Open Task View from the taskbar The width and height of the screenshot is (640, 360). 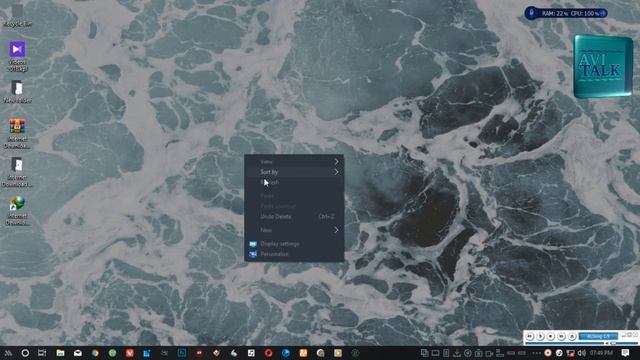click(x=42, y=353)
